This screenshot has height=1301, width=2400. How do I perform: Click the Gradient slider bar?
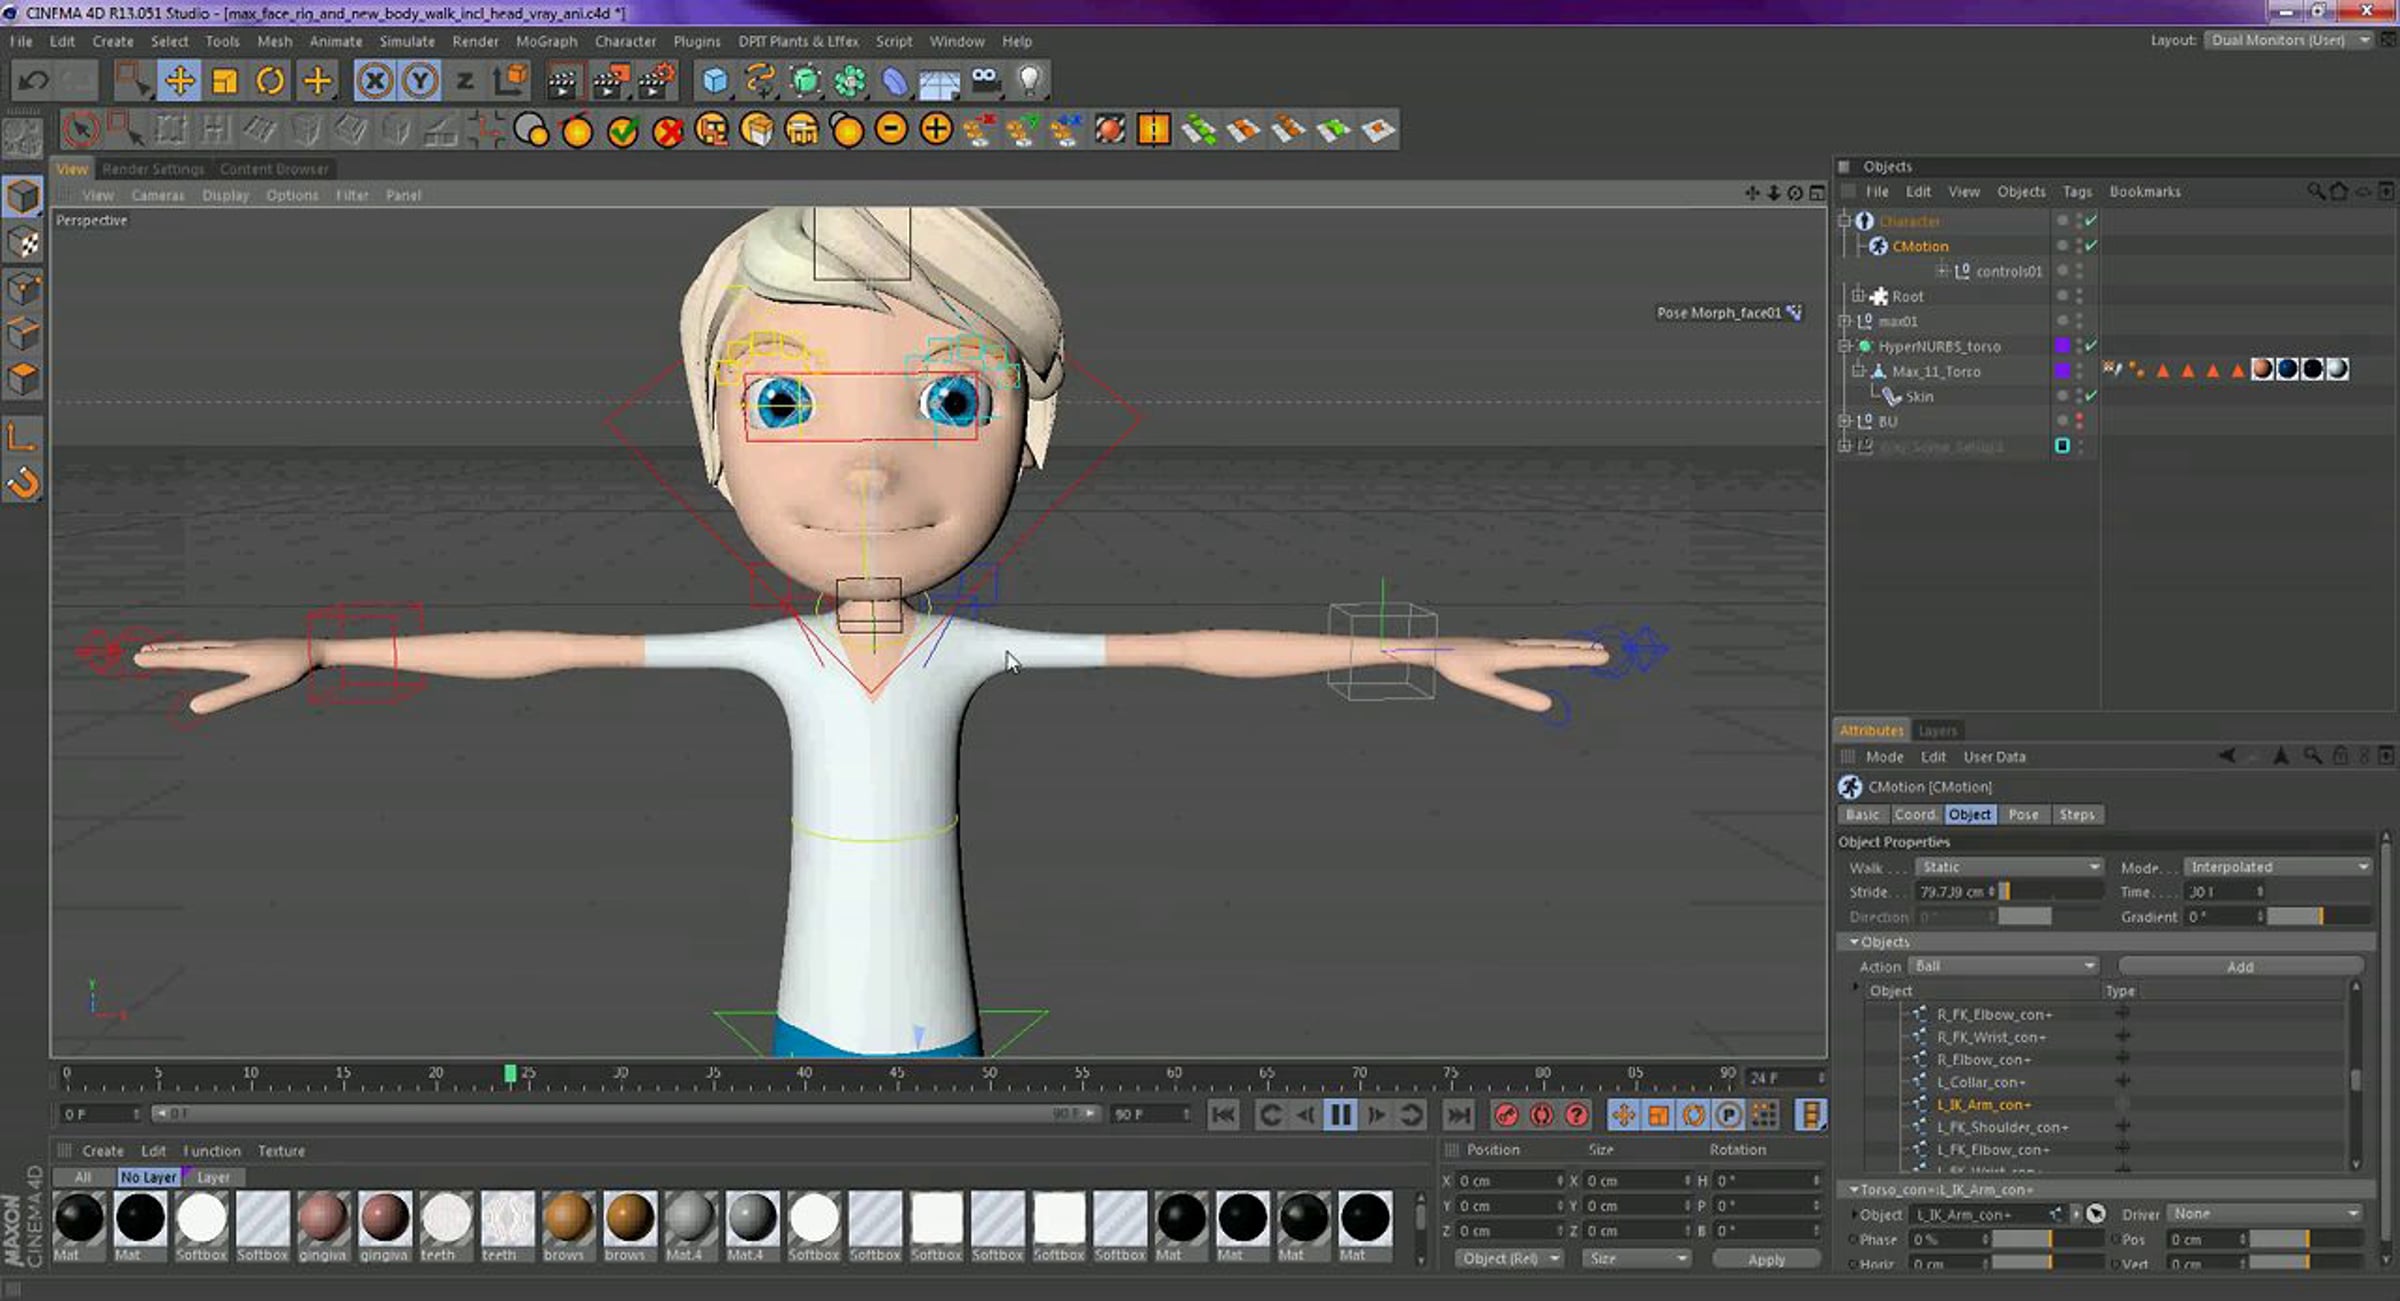click(2319, 916)
